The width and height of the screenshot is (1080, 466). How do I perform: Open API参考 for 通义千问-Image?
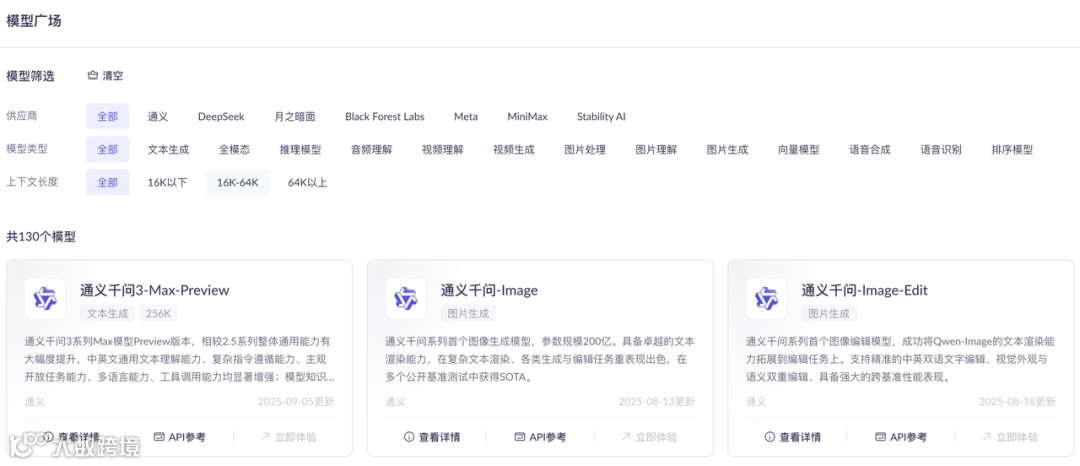coord(540,437)
